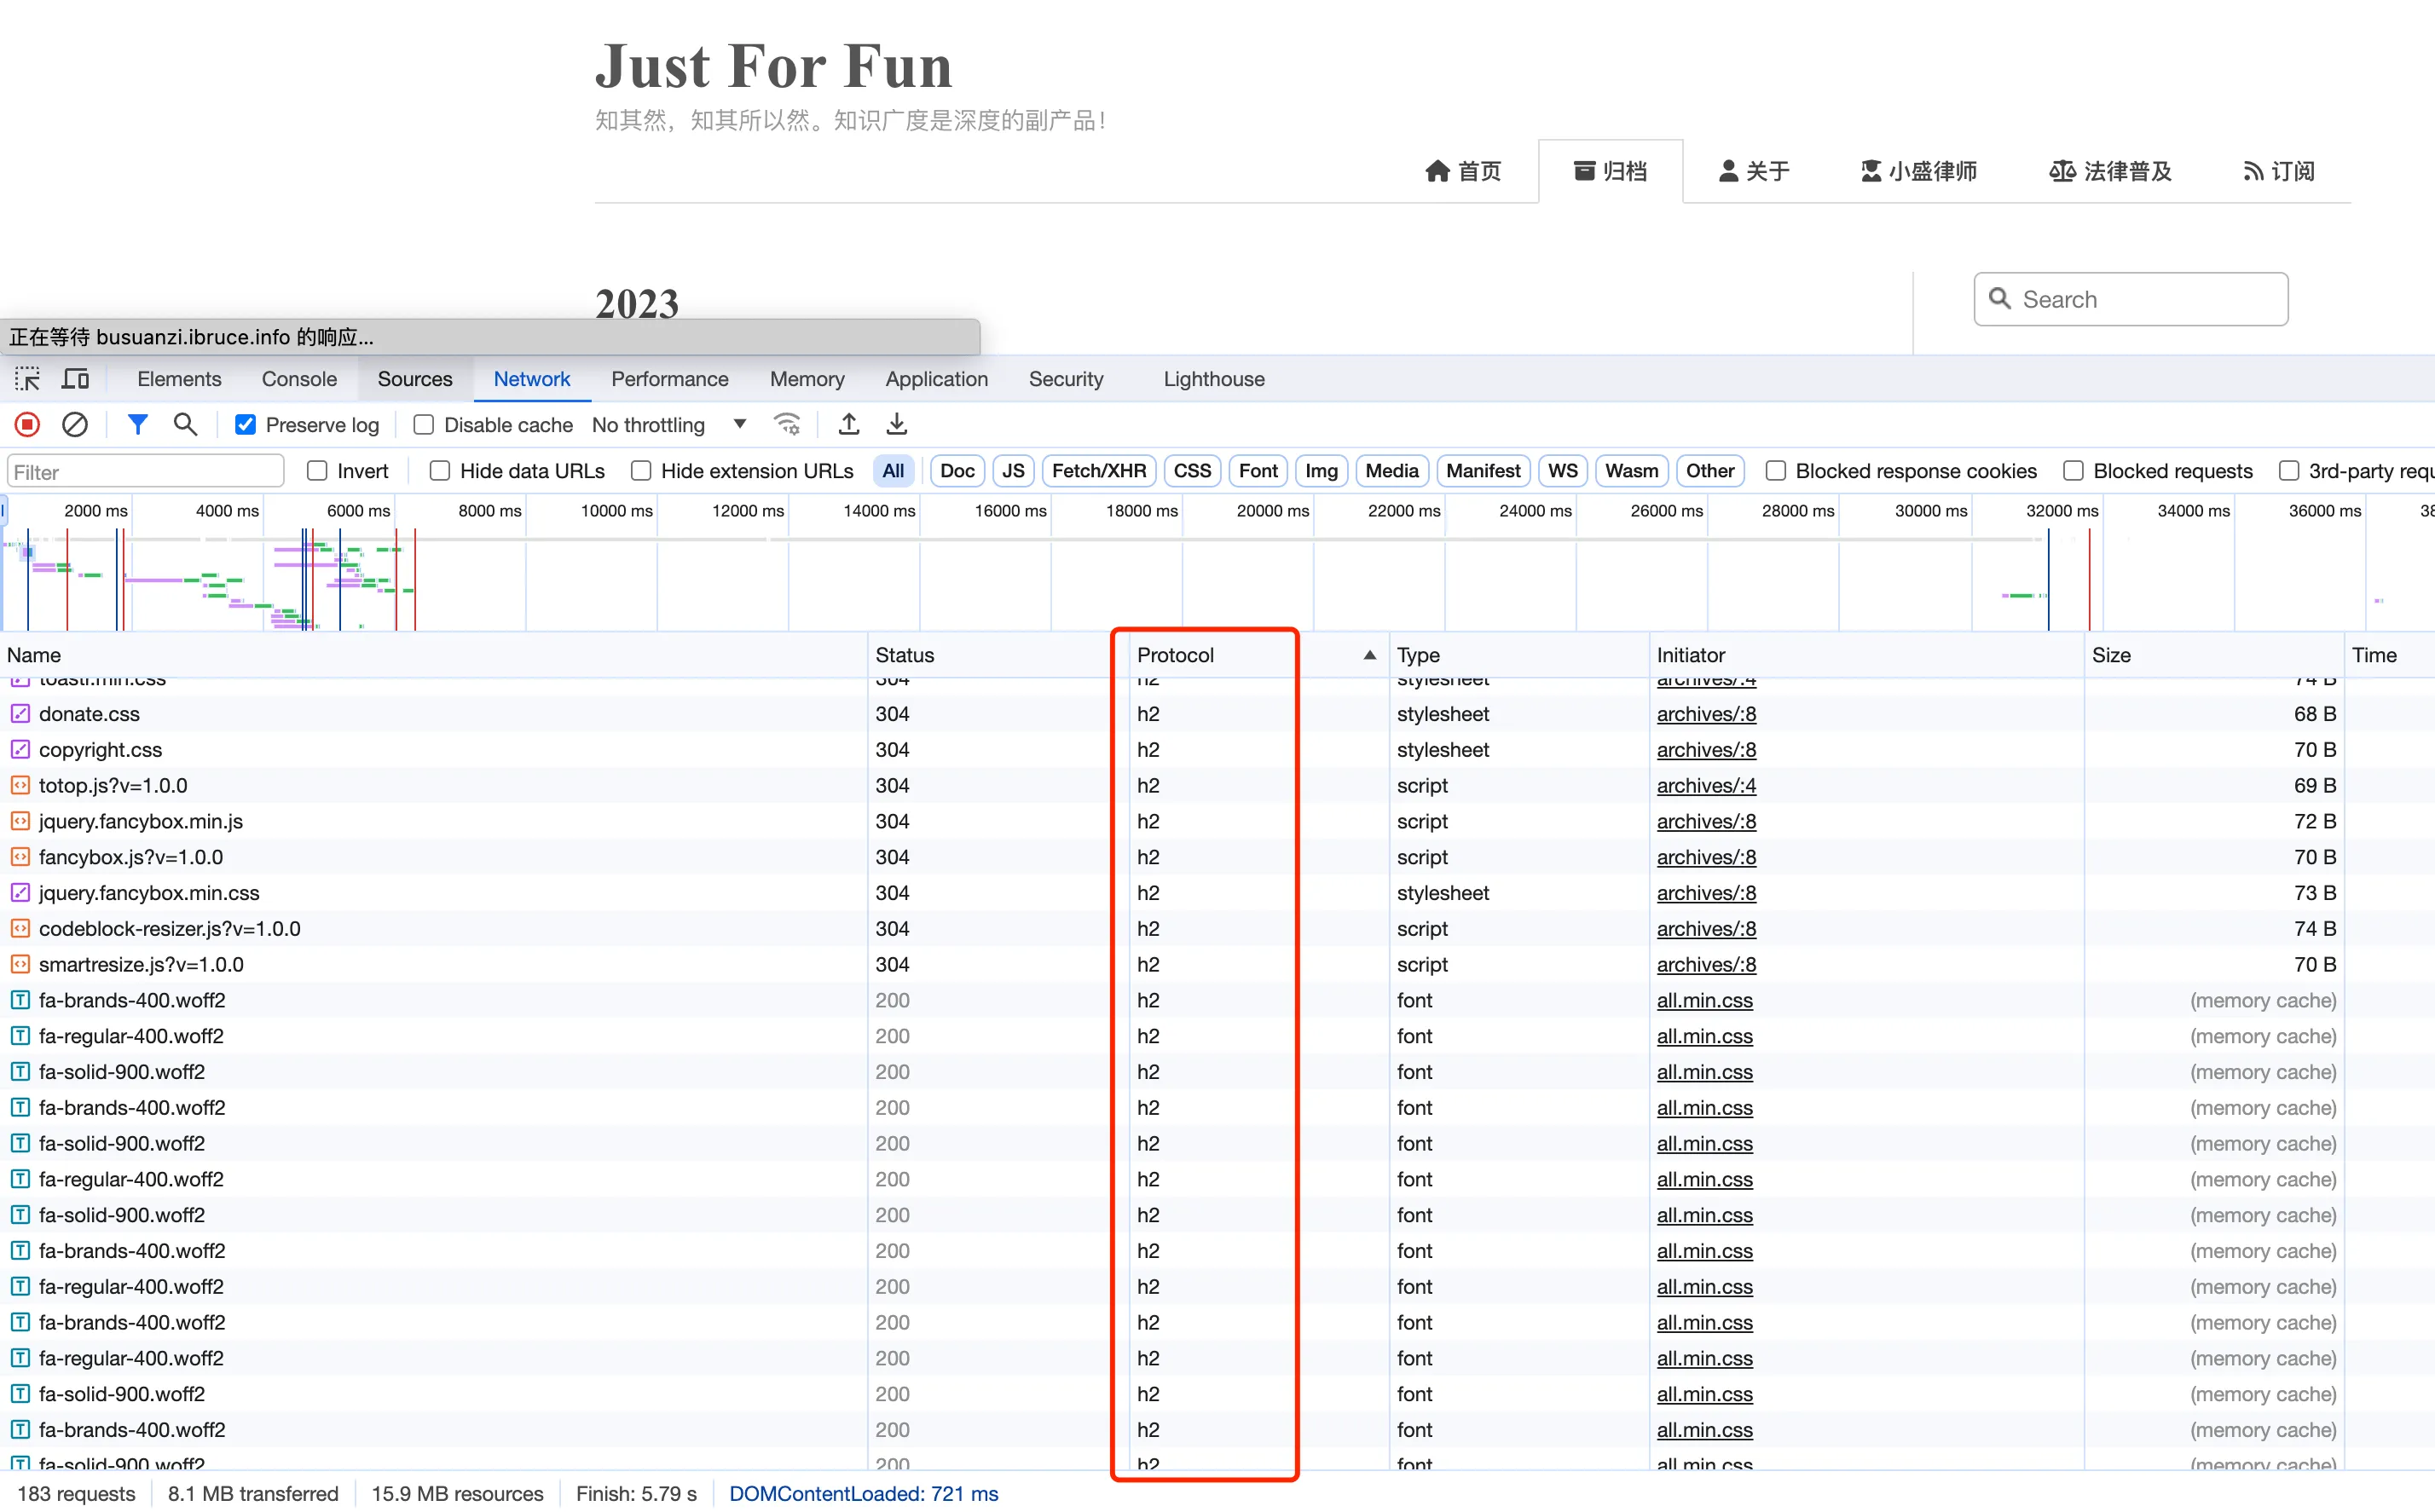This screenshot has height=1512, width=2435.
Task: Click the device toolbar toggle icon
Action: [75, 378]
